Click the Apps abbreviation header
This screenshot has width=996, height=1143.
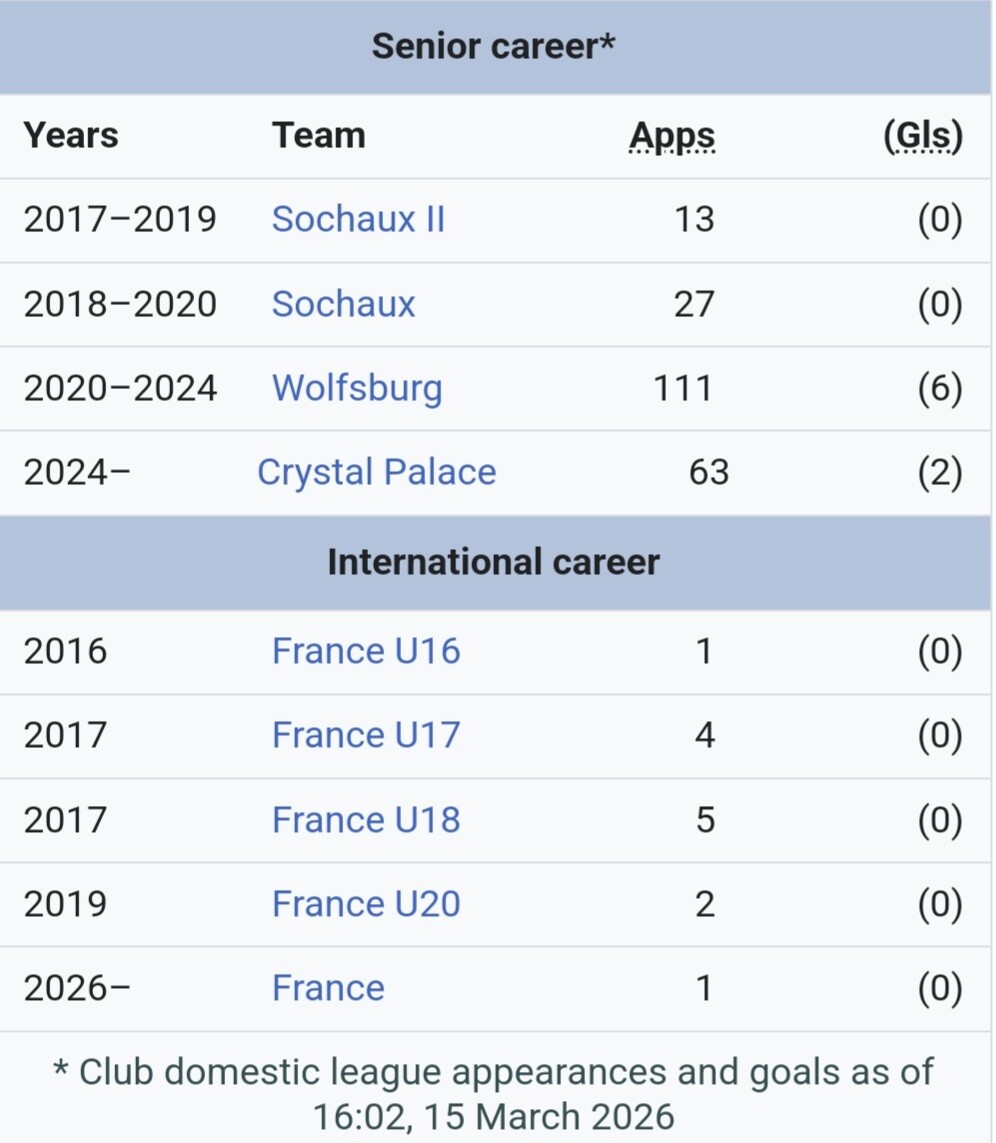(672, 136)
